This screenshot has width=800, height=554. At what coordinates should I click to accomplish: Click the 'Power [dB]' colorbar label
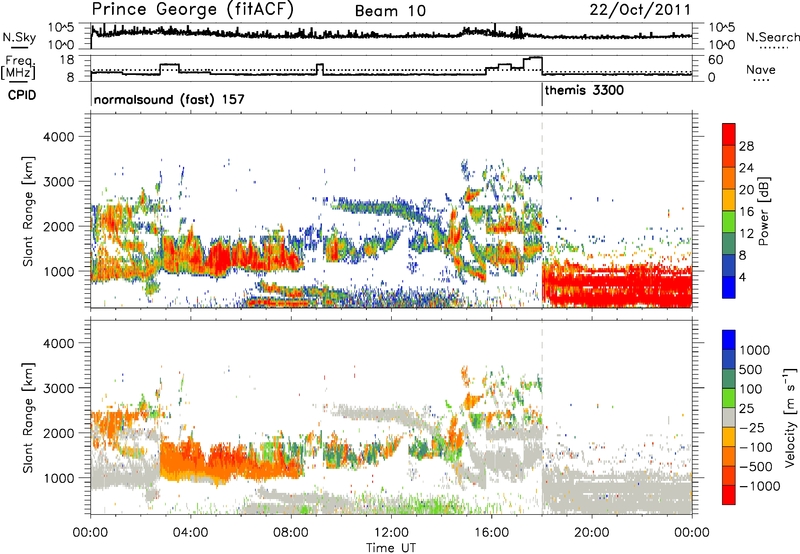763,211
